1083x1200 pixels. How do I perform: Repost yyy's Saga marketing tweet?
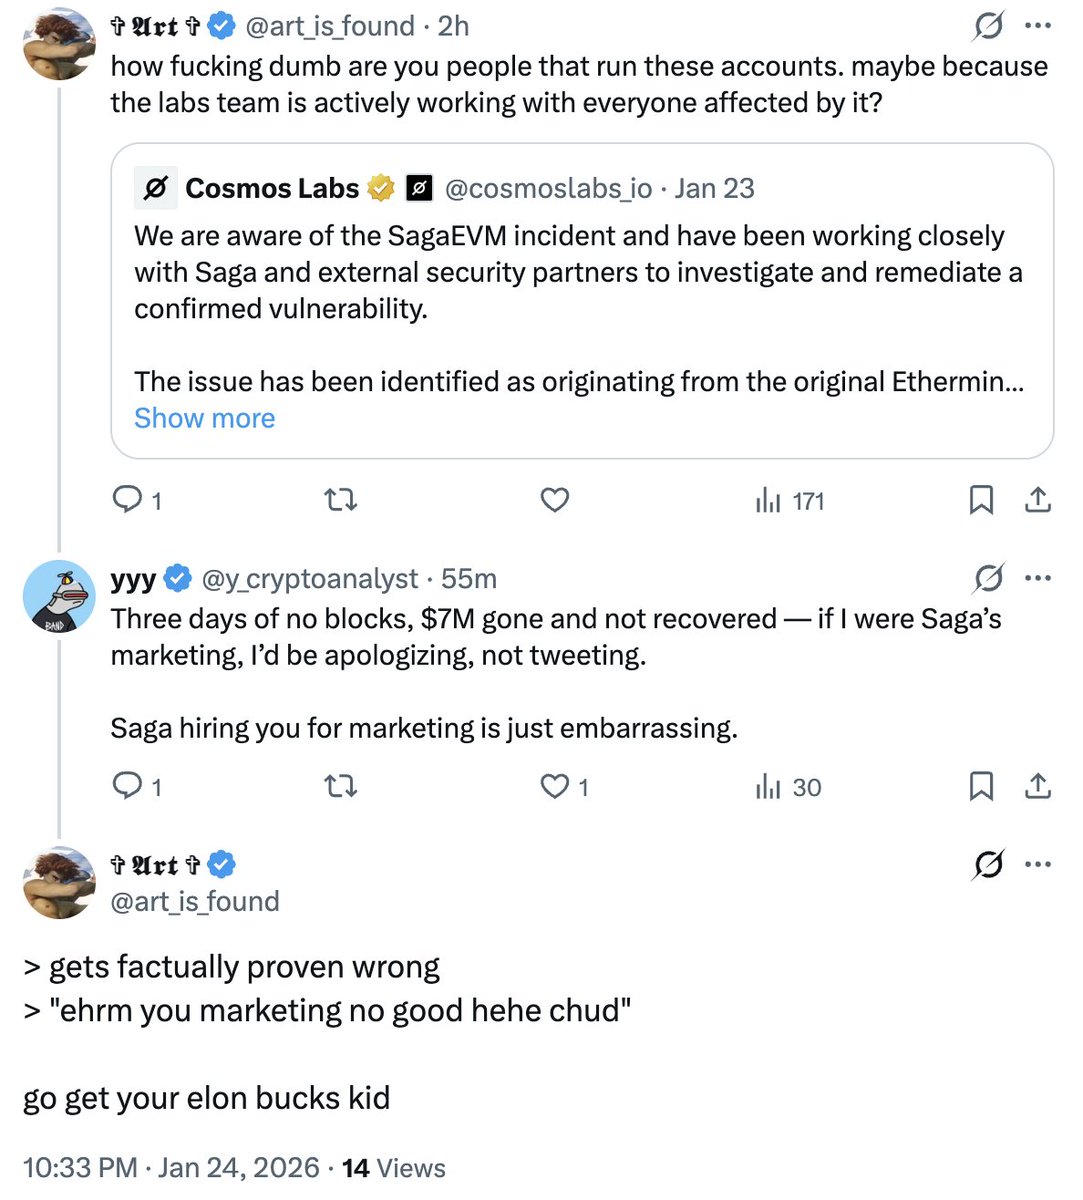tap(341, 786)
